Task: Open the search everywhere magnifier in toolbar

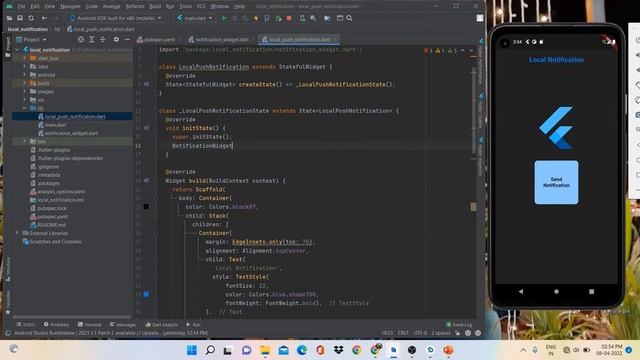Action: click(349, 18)
